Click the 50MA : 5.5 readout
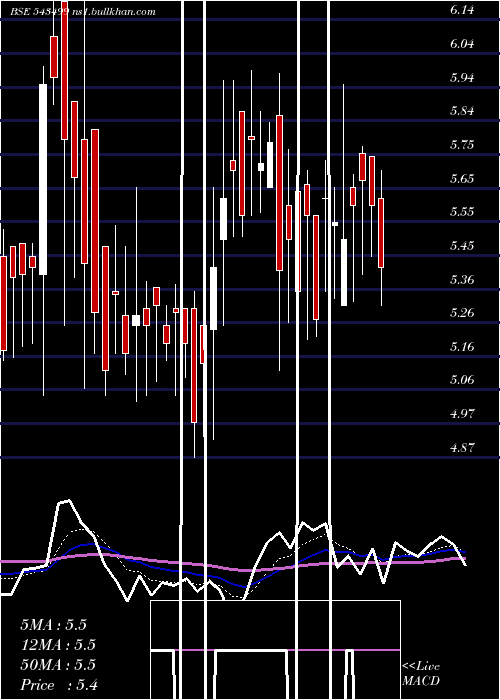Viewport: 500px width, 700px height. [58, 665]
